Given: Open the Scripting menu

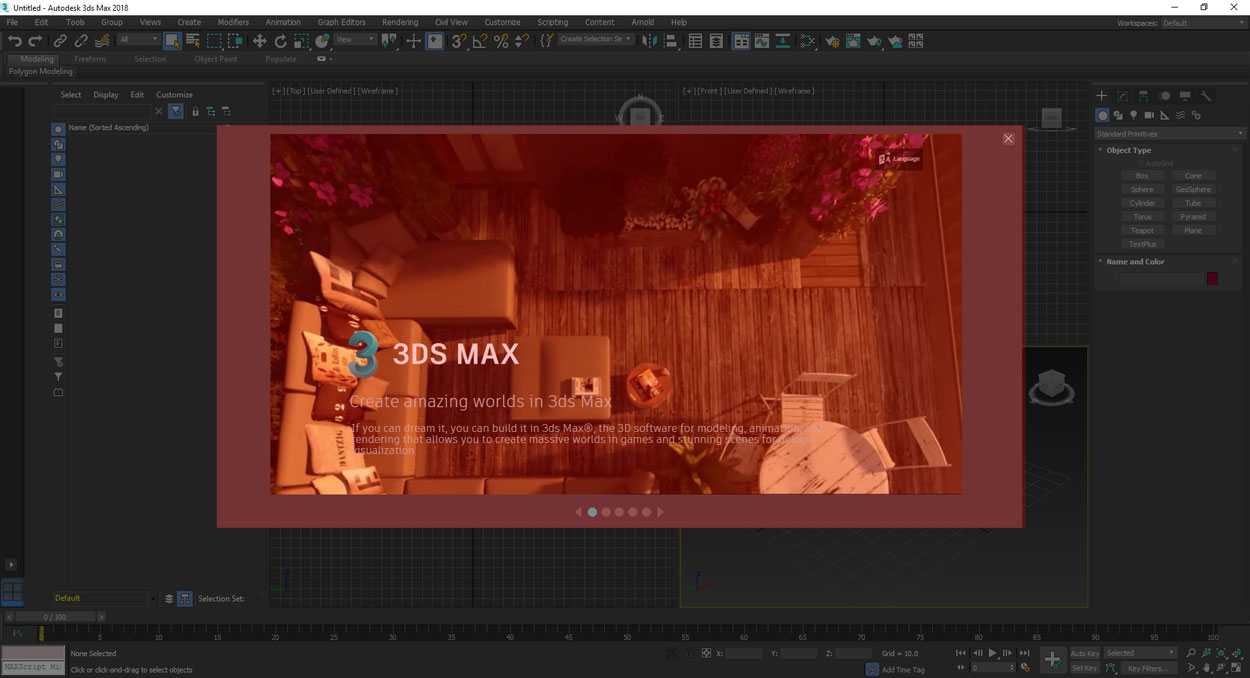Looking at the screenshot, I should pyautogui.click(x=552, y=22).
